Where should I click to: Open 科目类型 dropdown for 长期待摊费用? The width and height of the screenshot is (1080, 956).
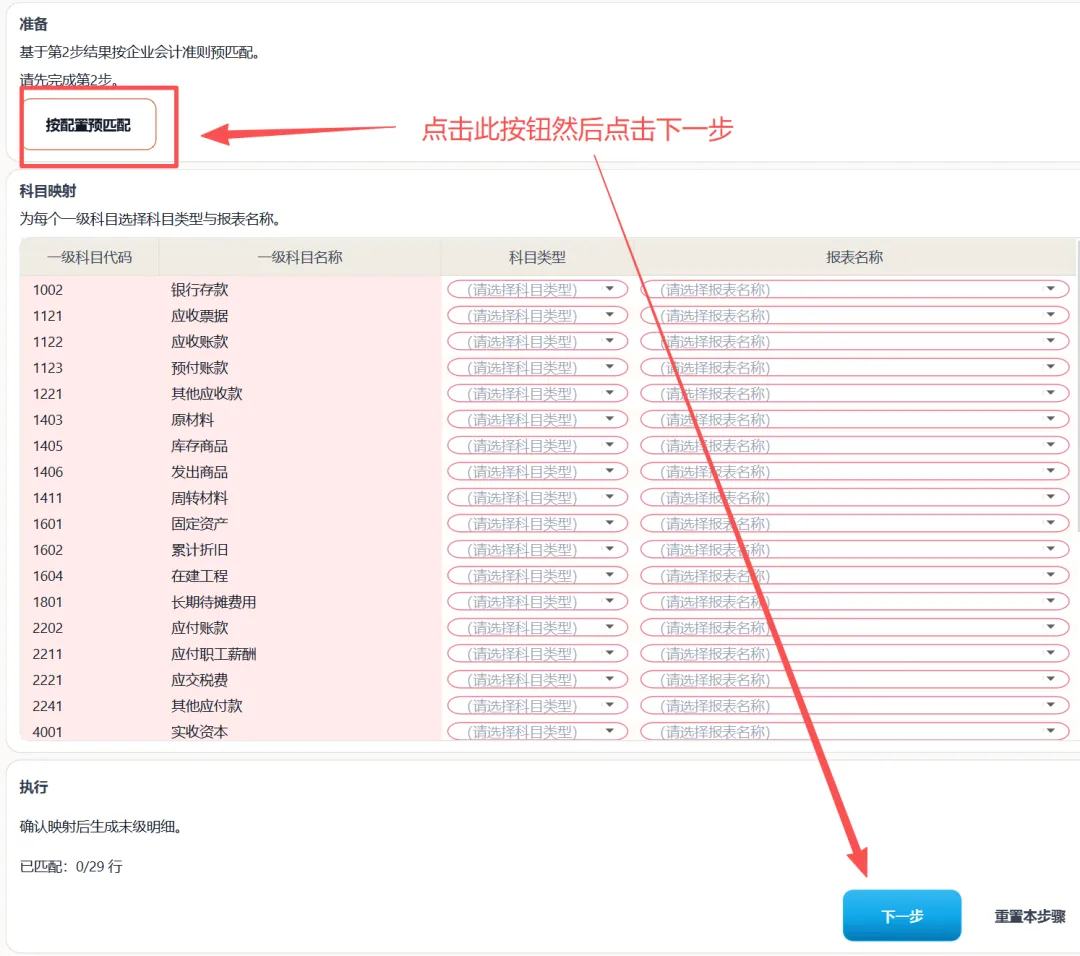(537, 601)
